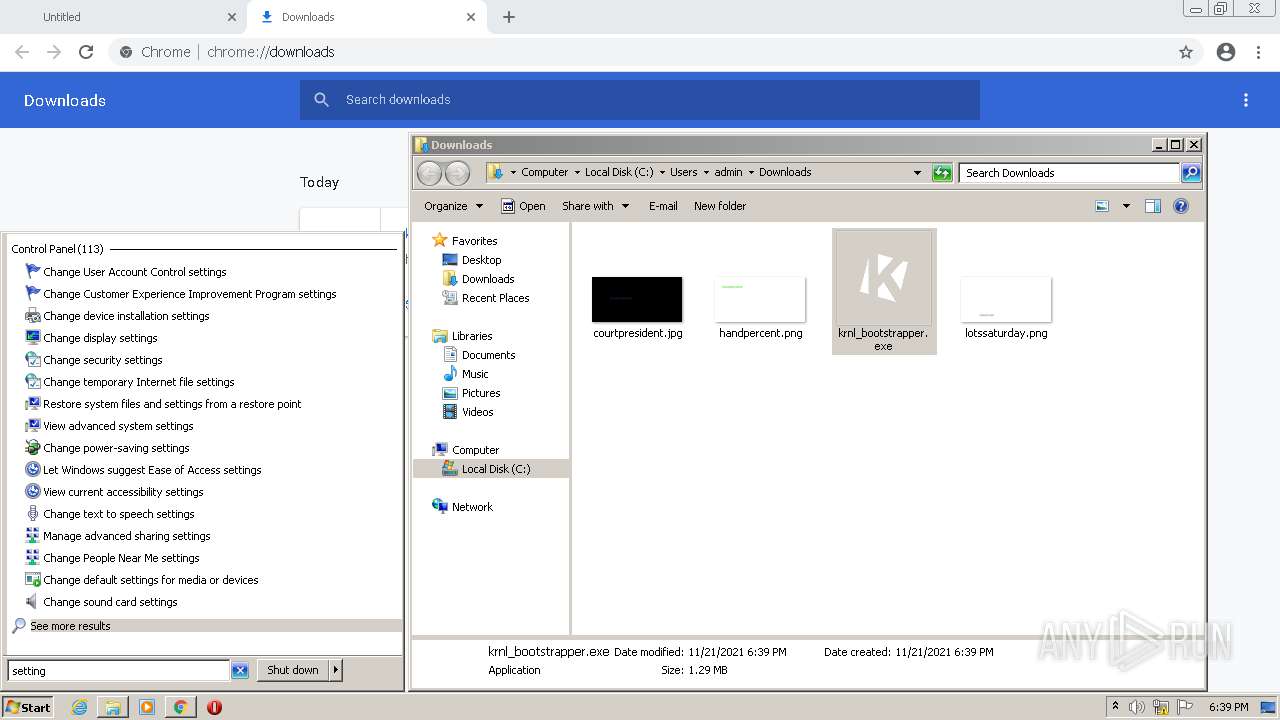Bookmark this page with the star icon
The width and height of the screenshot is (1280, 720).
click(1186, 52)
